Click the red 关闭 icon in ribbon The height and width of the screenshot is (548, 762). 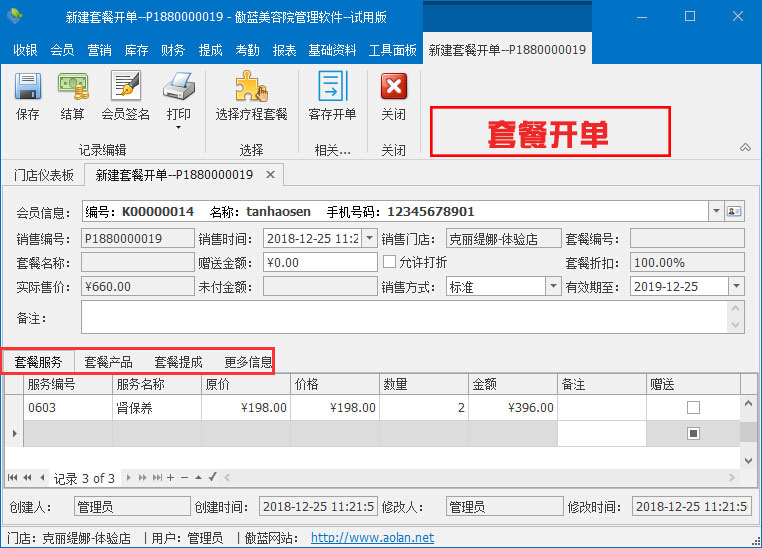(394, 88)
